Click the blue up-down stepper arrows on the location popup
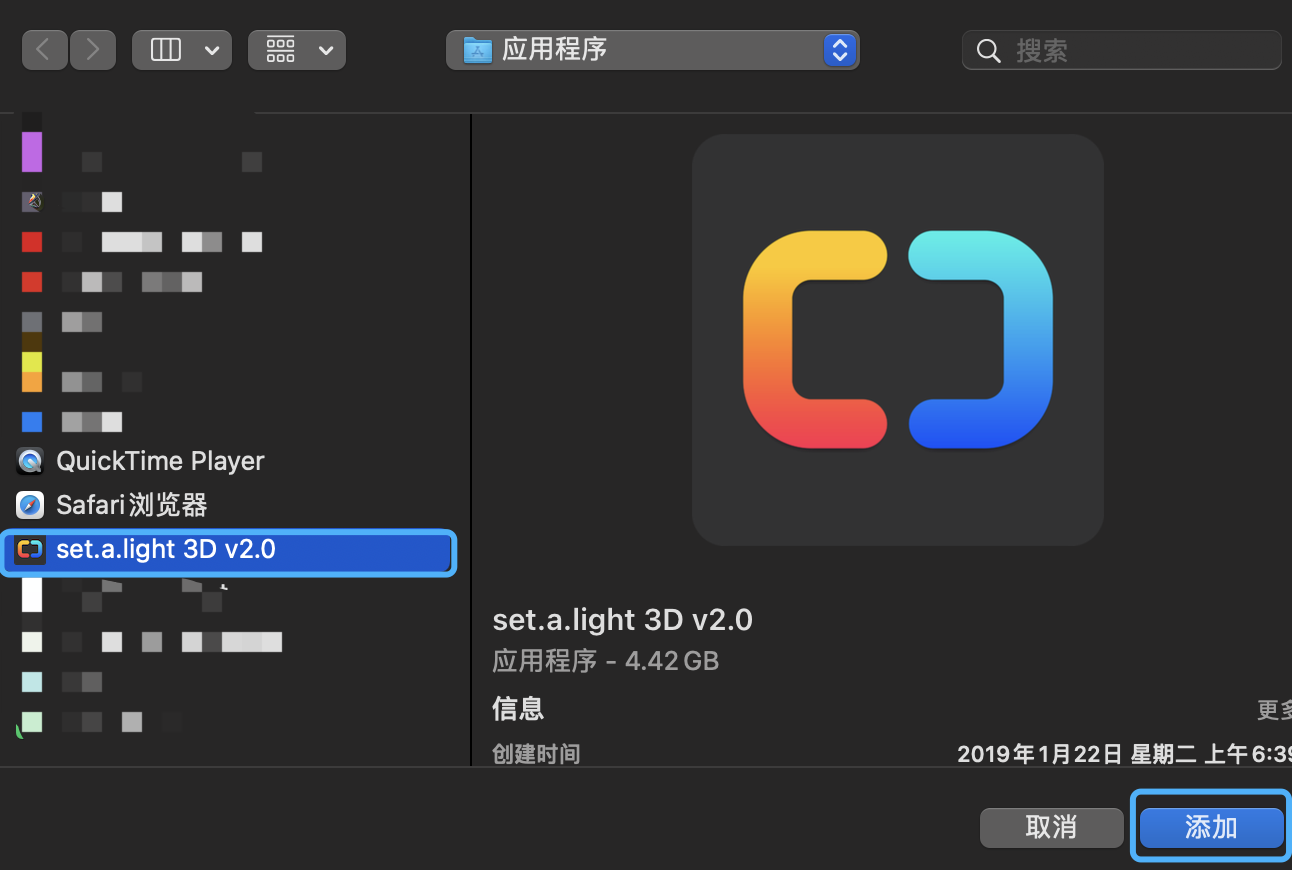Viewport: 1292px width, 870px height. (x=841, y=50)
